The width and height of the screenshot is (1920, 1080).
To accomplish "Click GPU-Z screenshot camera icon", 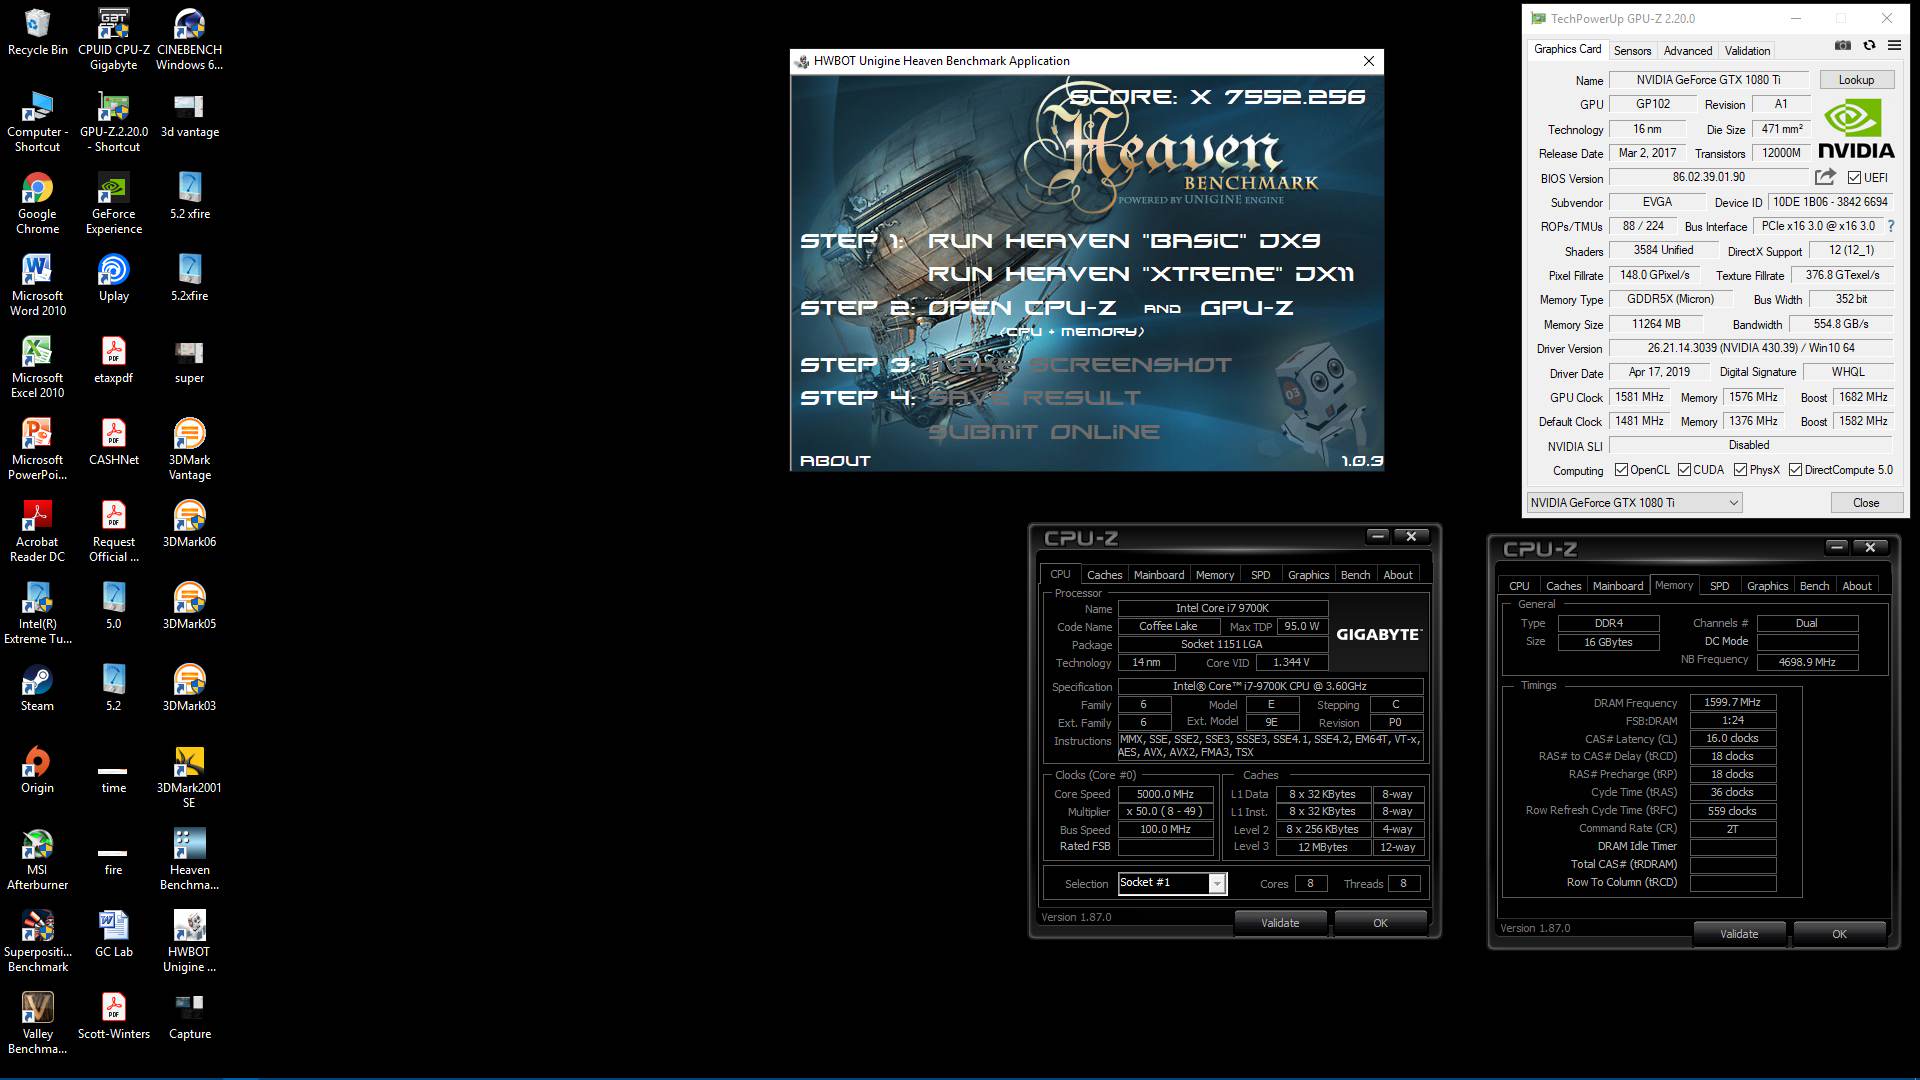I will [1842, 45].
